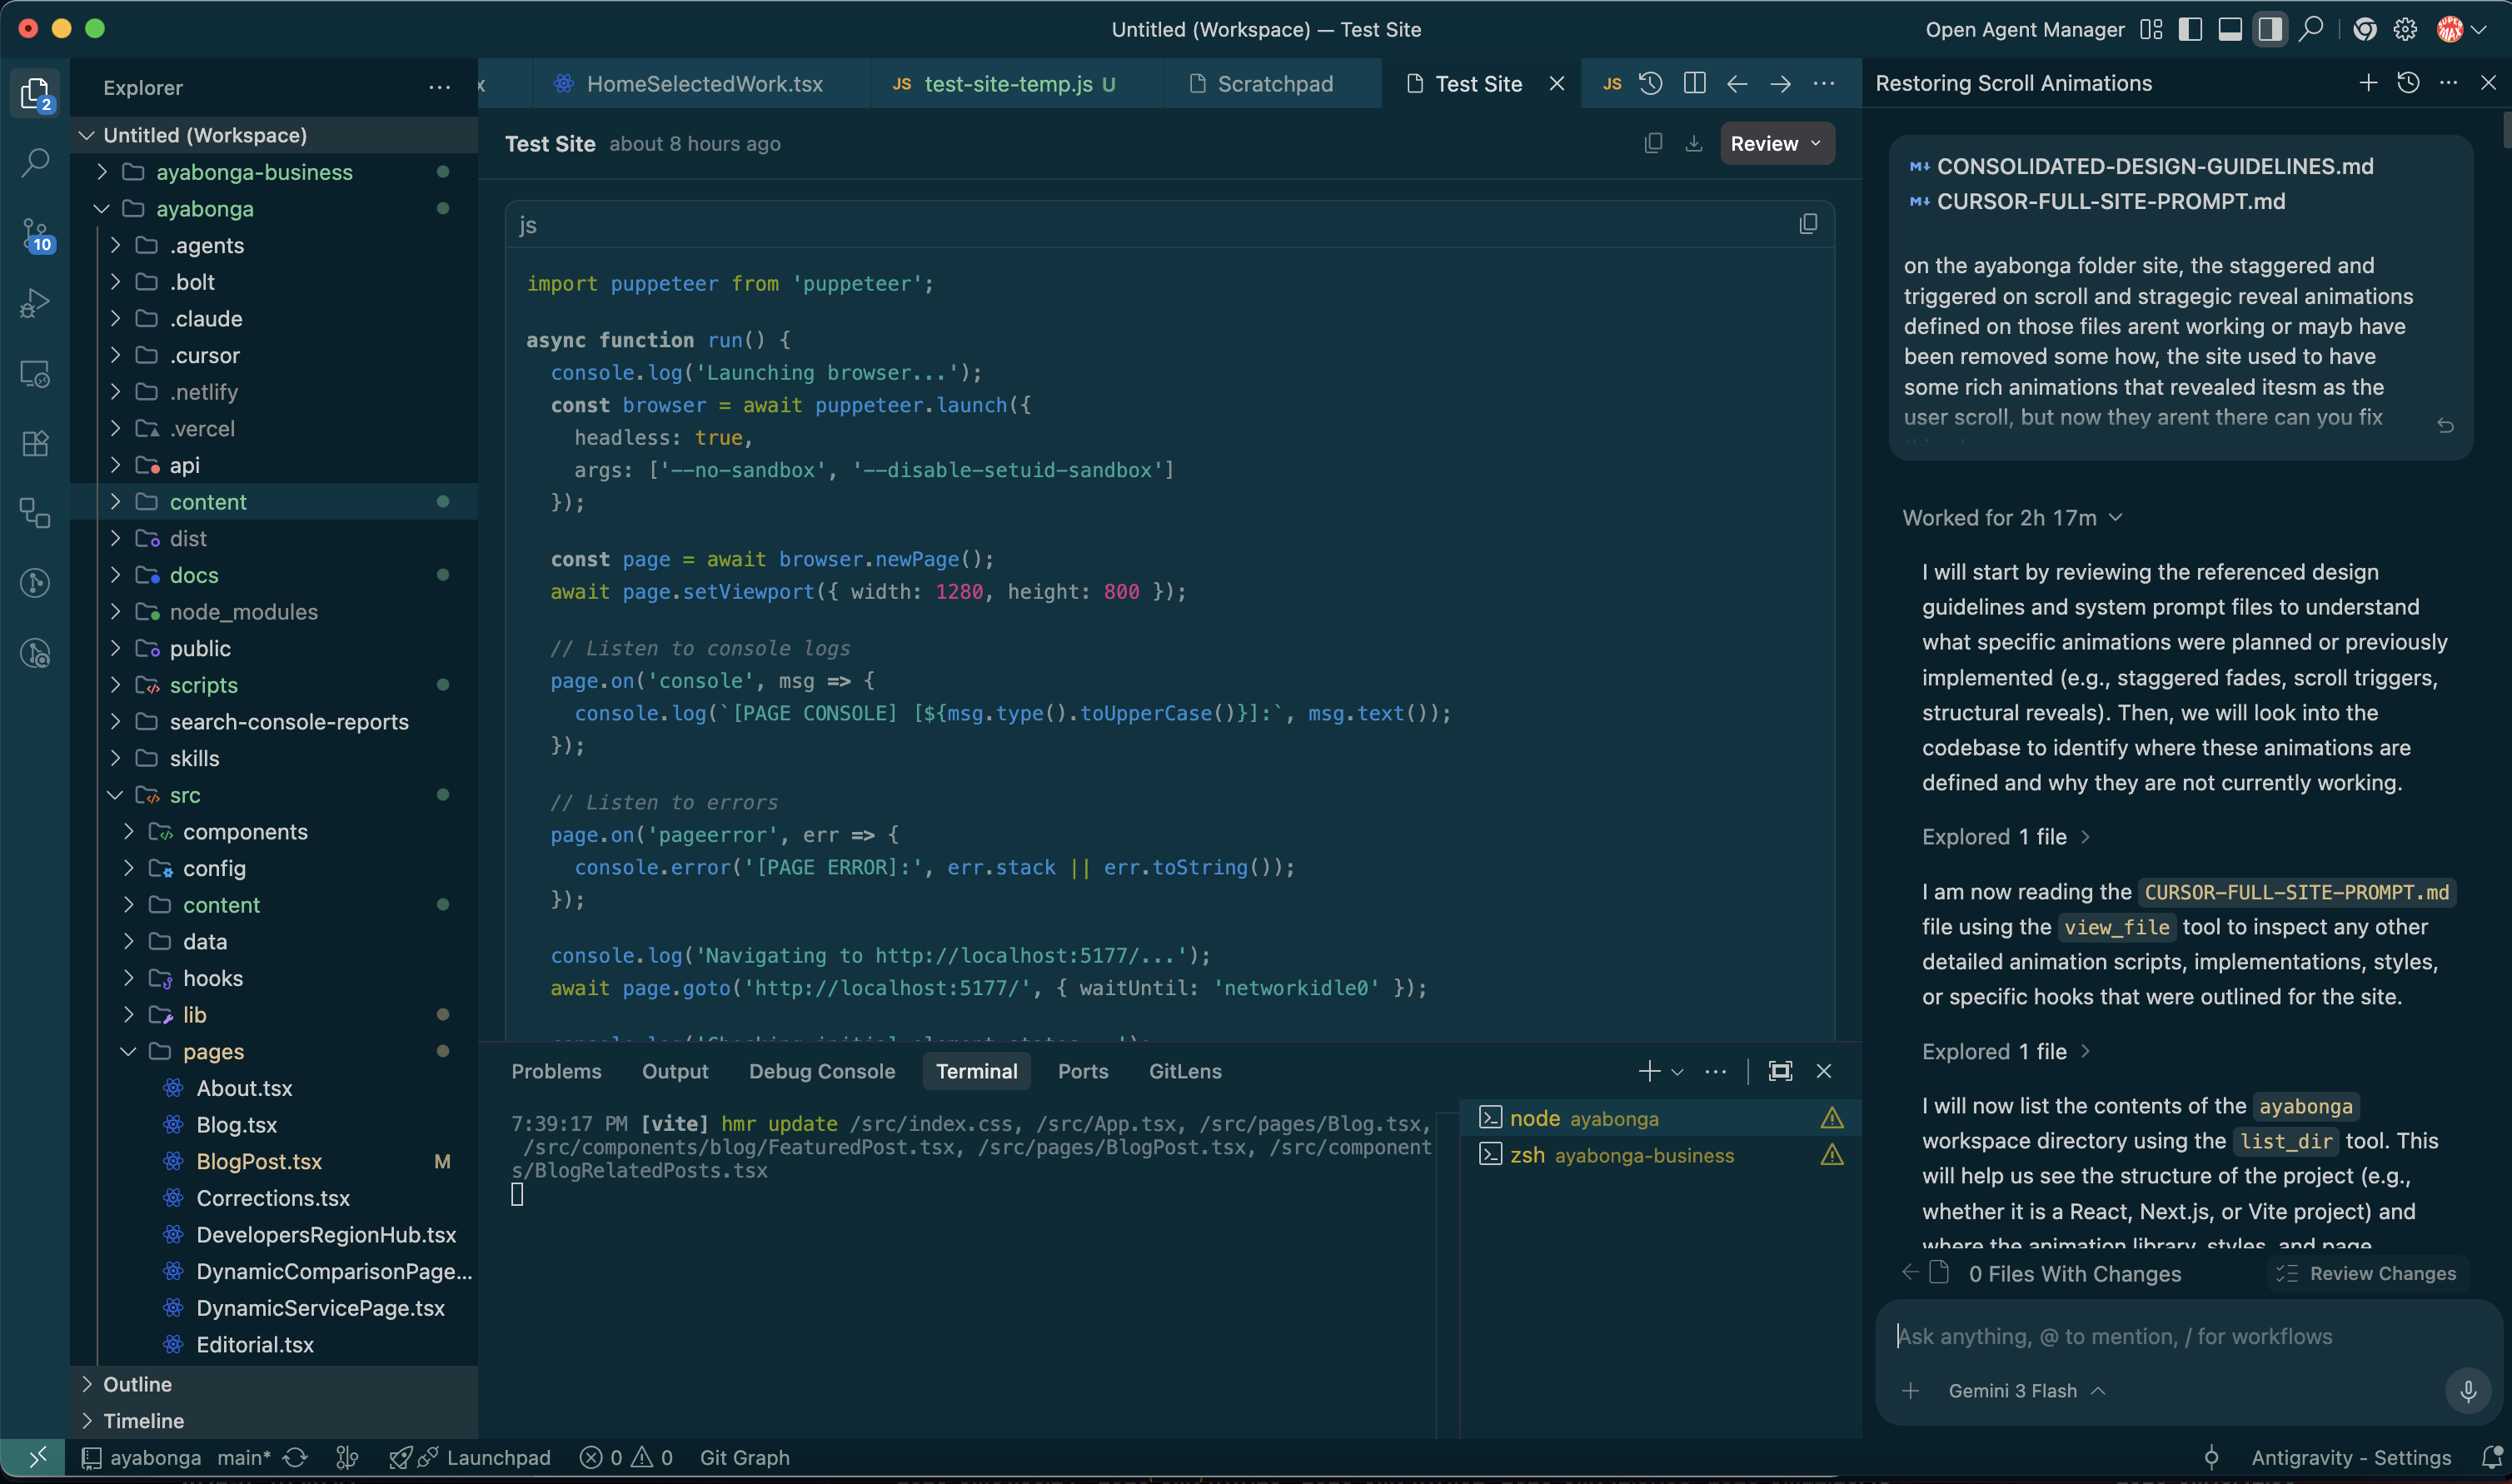This screenshot has height=1484, width=2512.
Task: Open the Search view in activity bar
Action: (35, 163)
